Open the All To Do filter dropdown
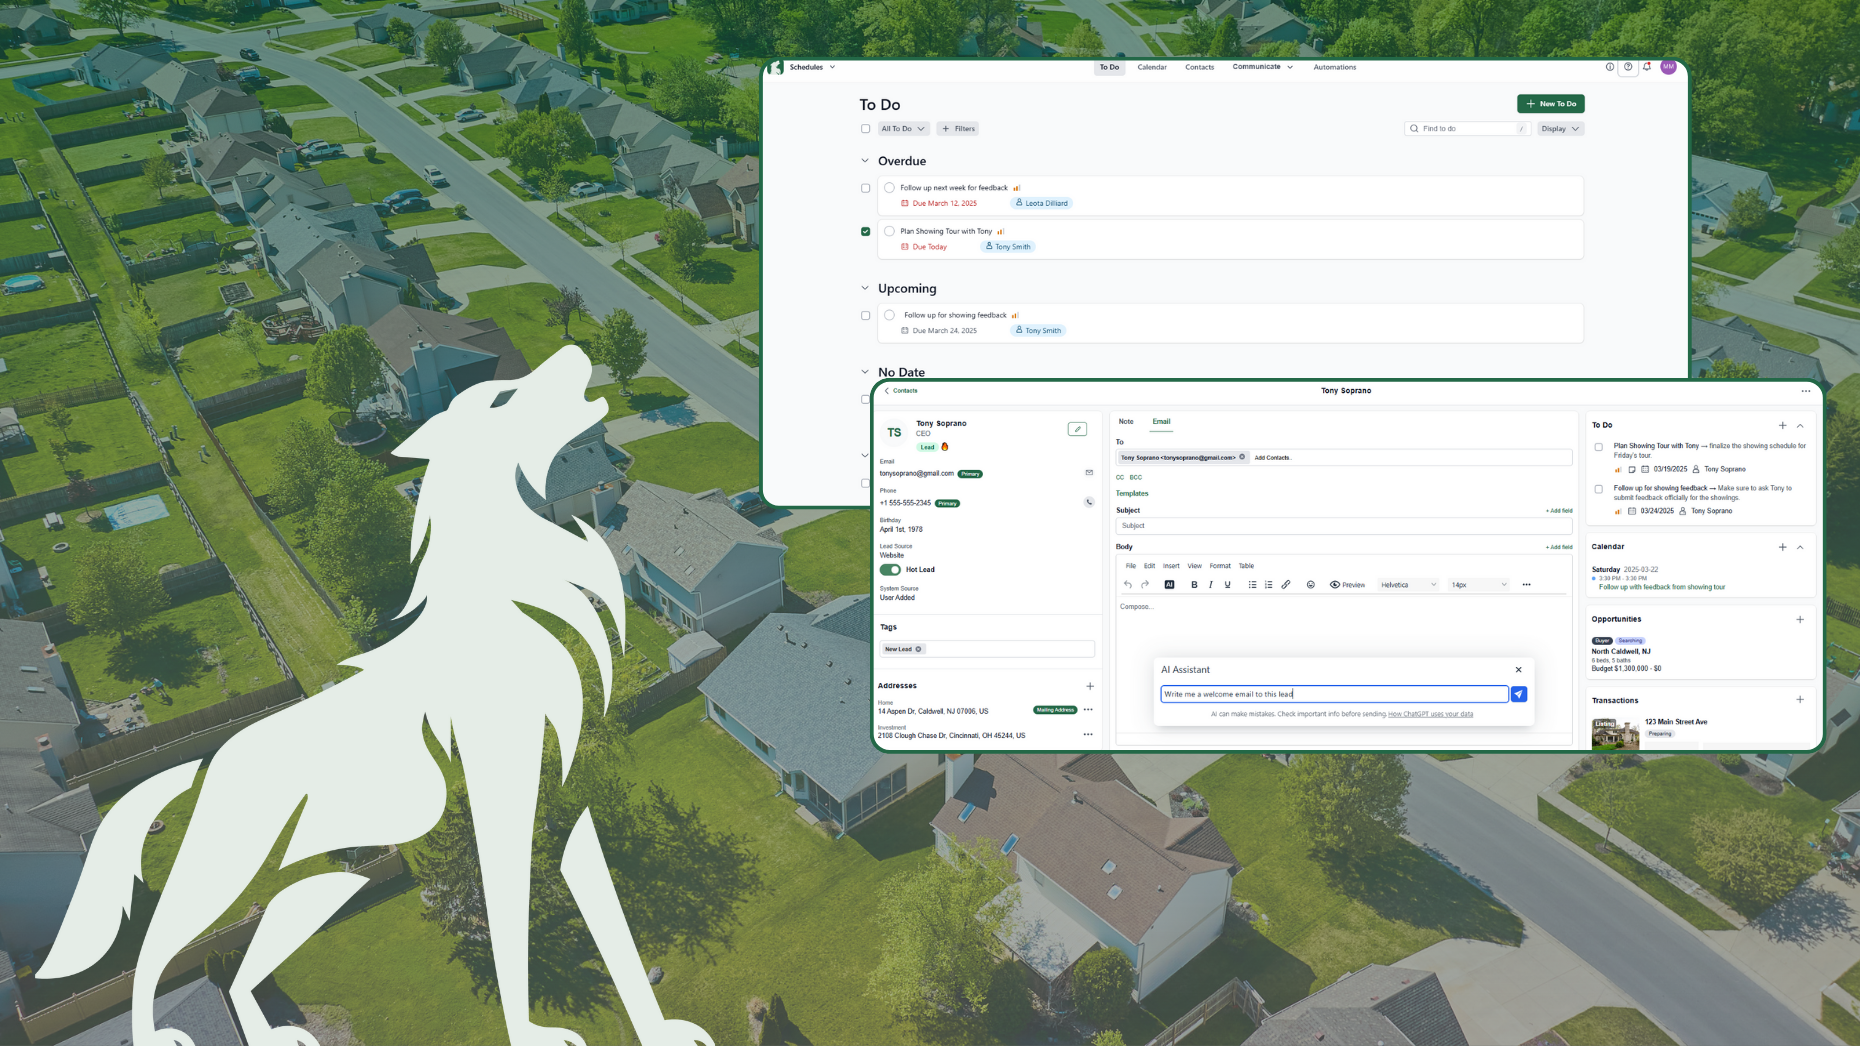 904,129
